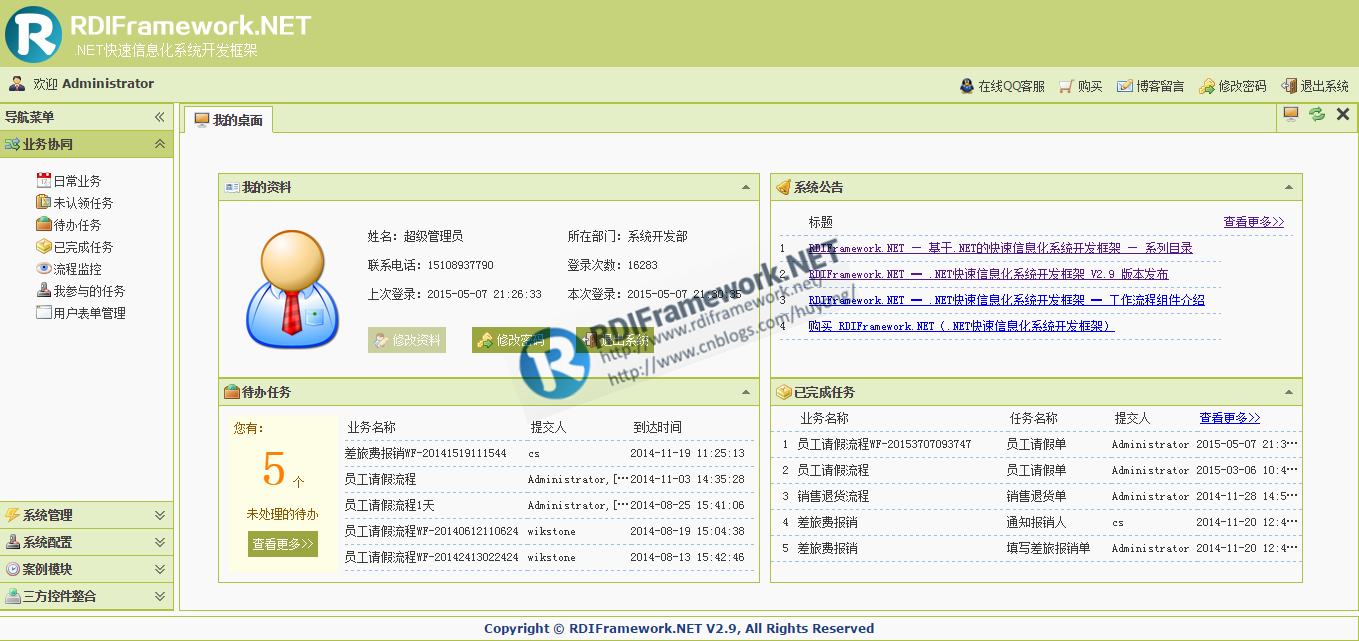Screen dimensions: 1359x641
Task: Open 流程监控 in navigation tree
Action: 77,269
